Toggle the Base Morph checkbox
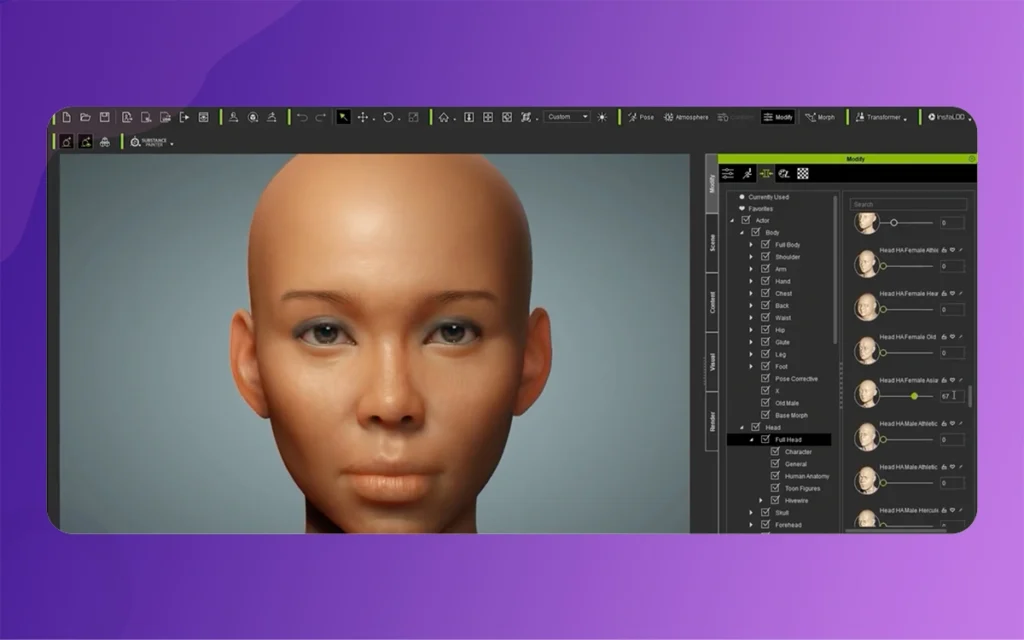The height and width of the screenshot is (640, 1024). click(765, 415)
